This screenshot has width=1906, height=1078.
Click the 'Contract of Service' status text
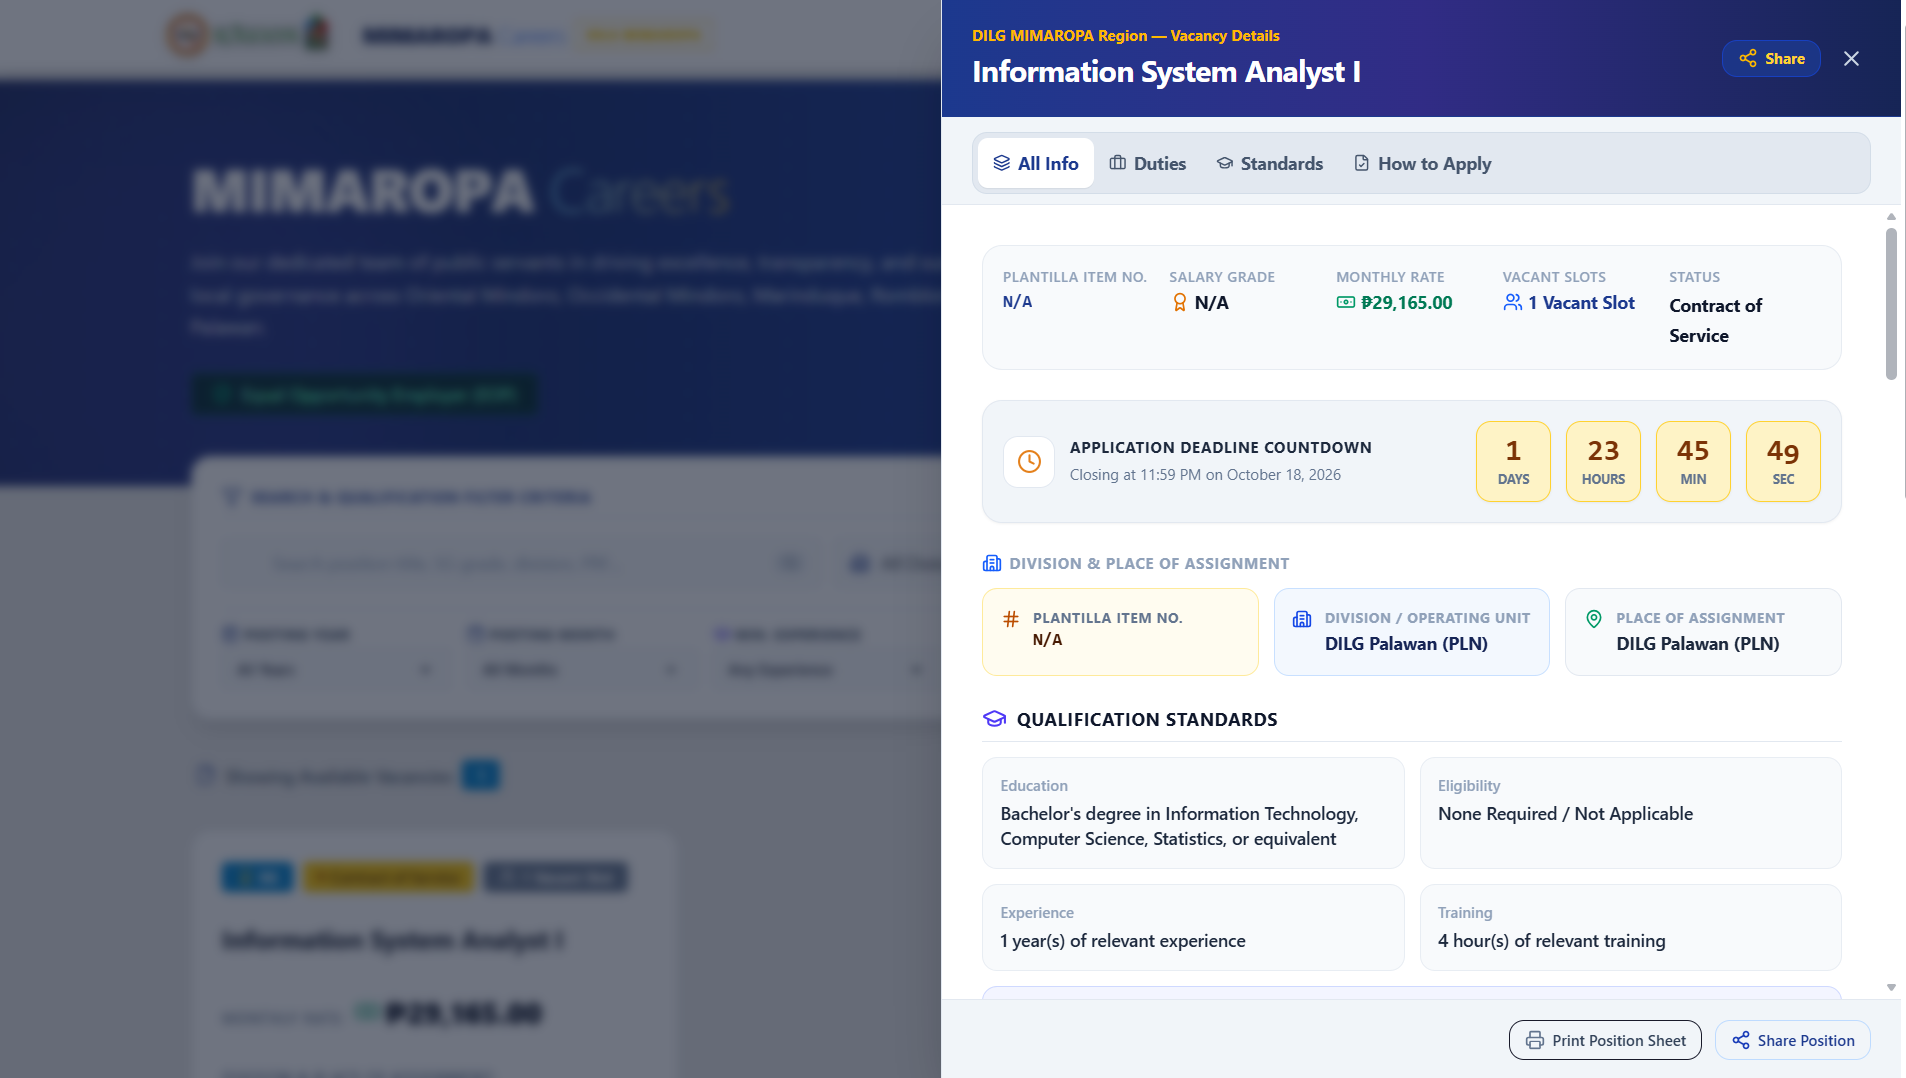1715,321
